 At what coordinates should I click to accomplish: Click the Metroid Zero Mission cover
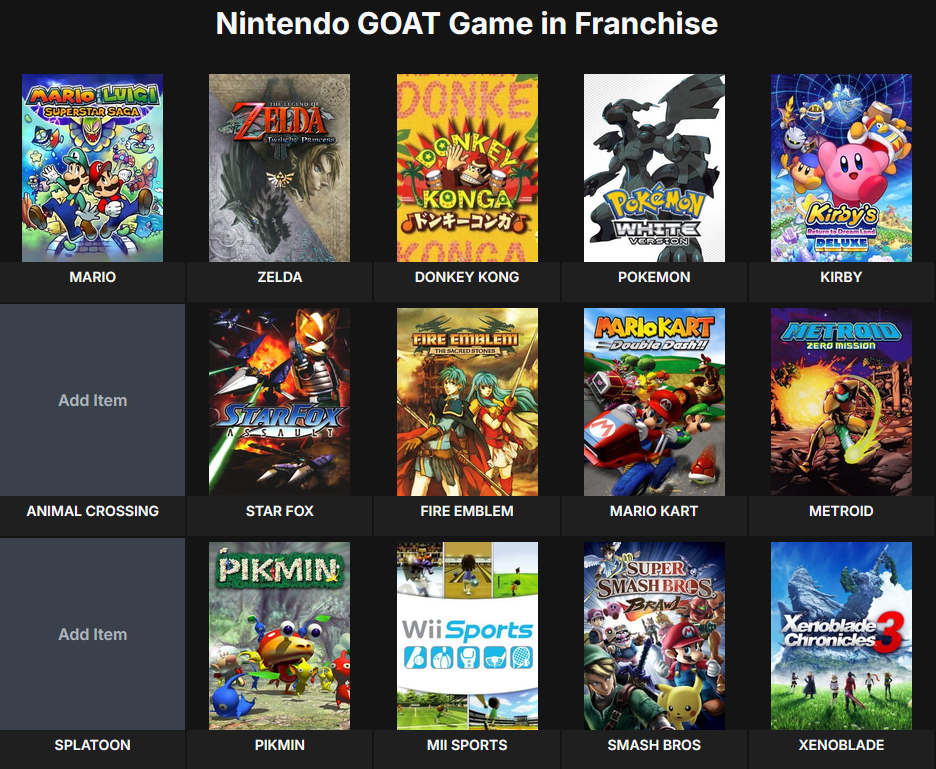point(841,402)
